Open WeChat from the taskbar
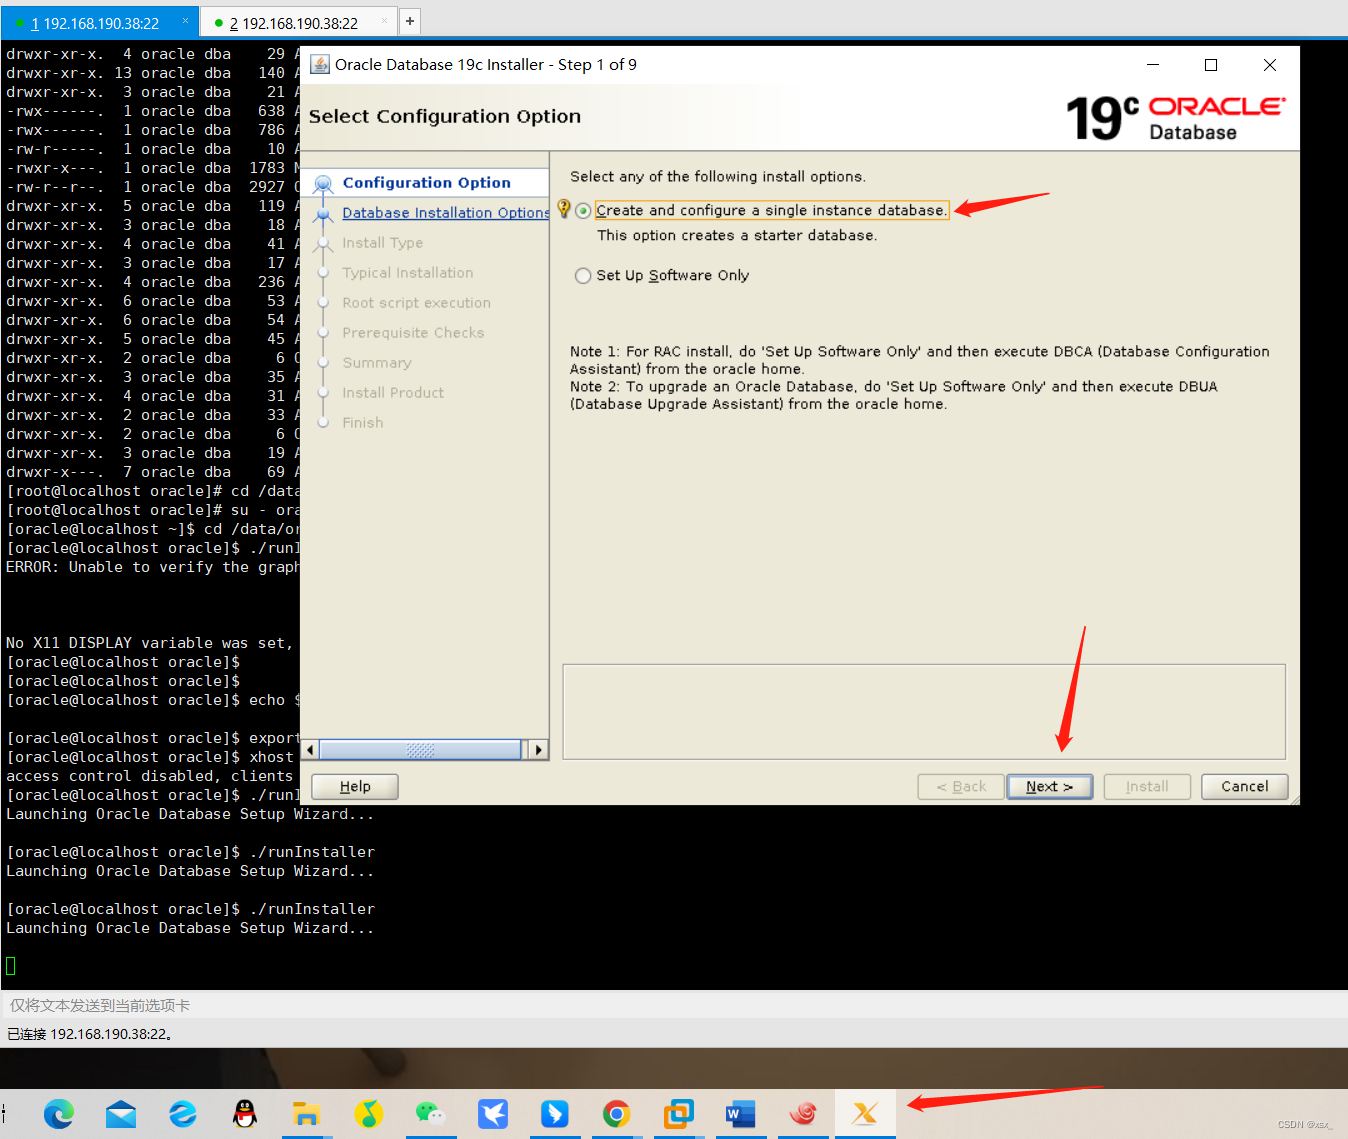 click(x=431, y=1113)
